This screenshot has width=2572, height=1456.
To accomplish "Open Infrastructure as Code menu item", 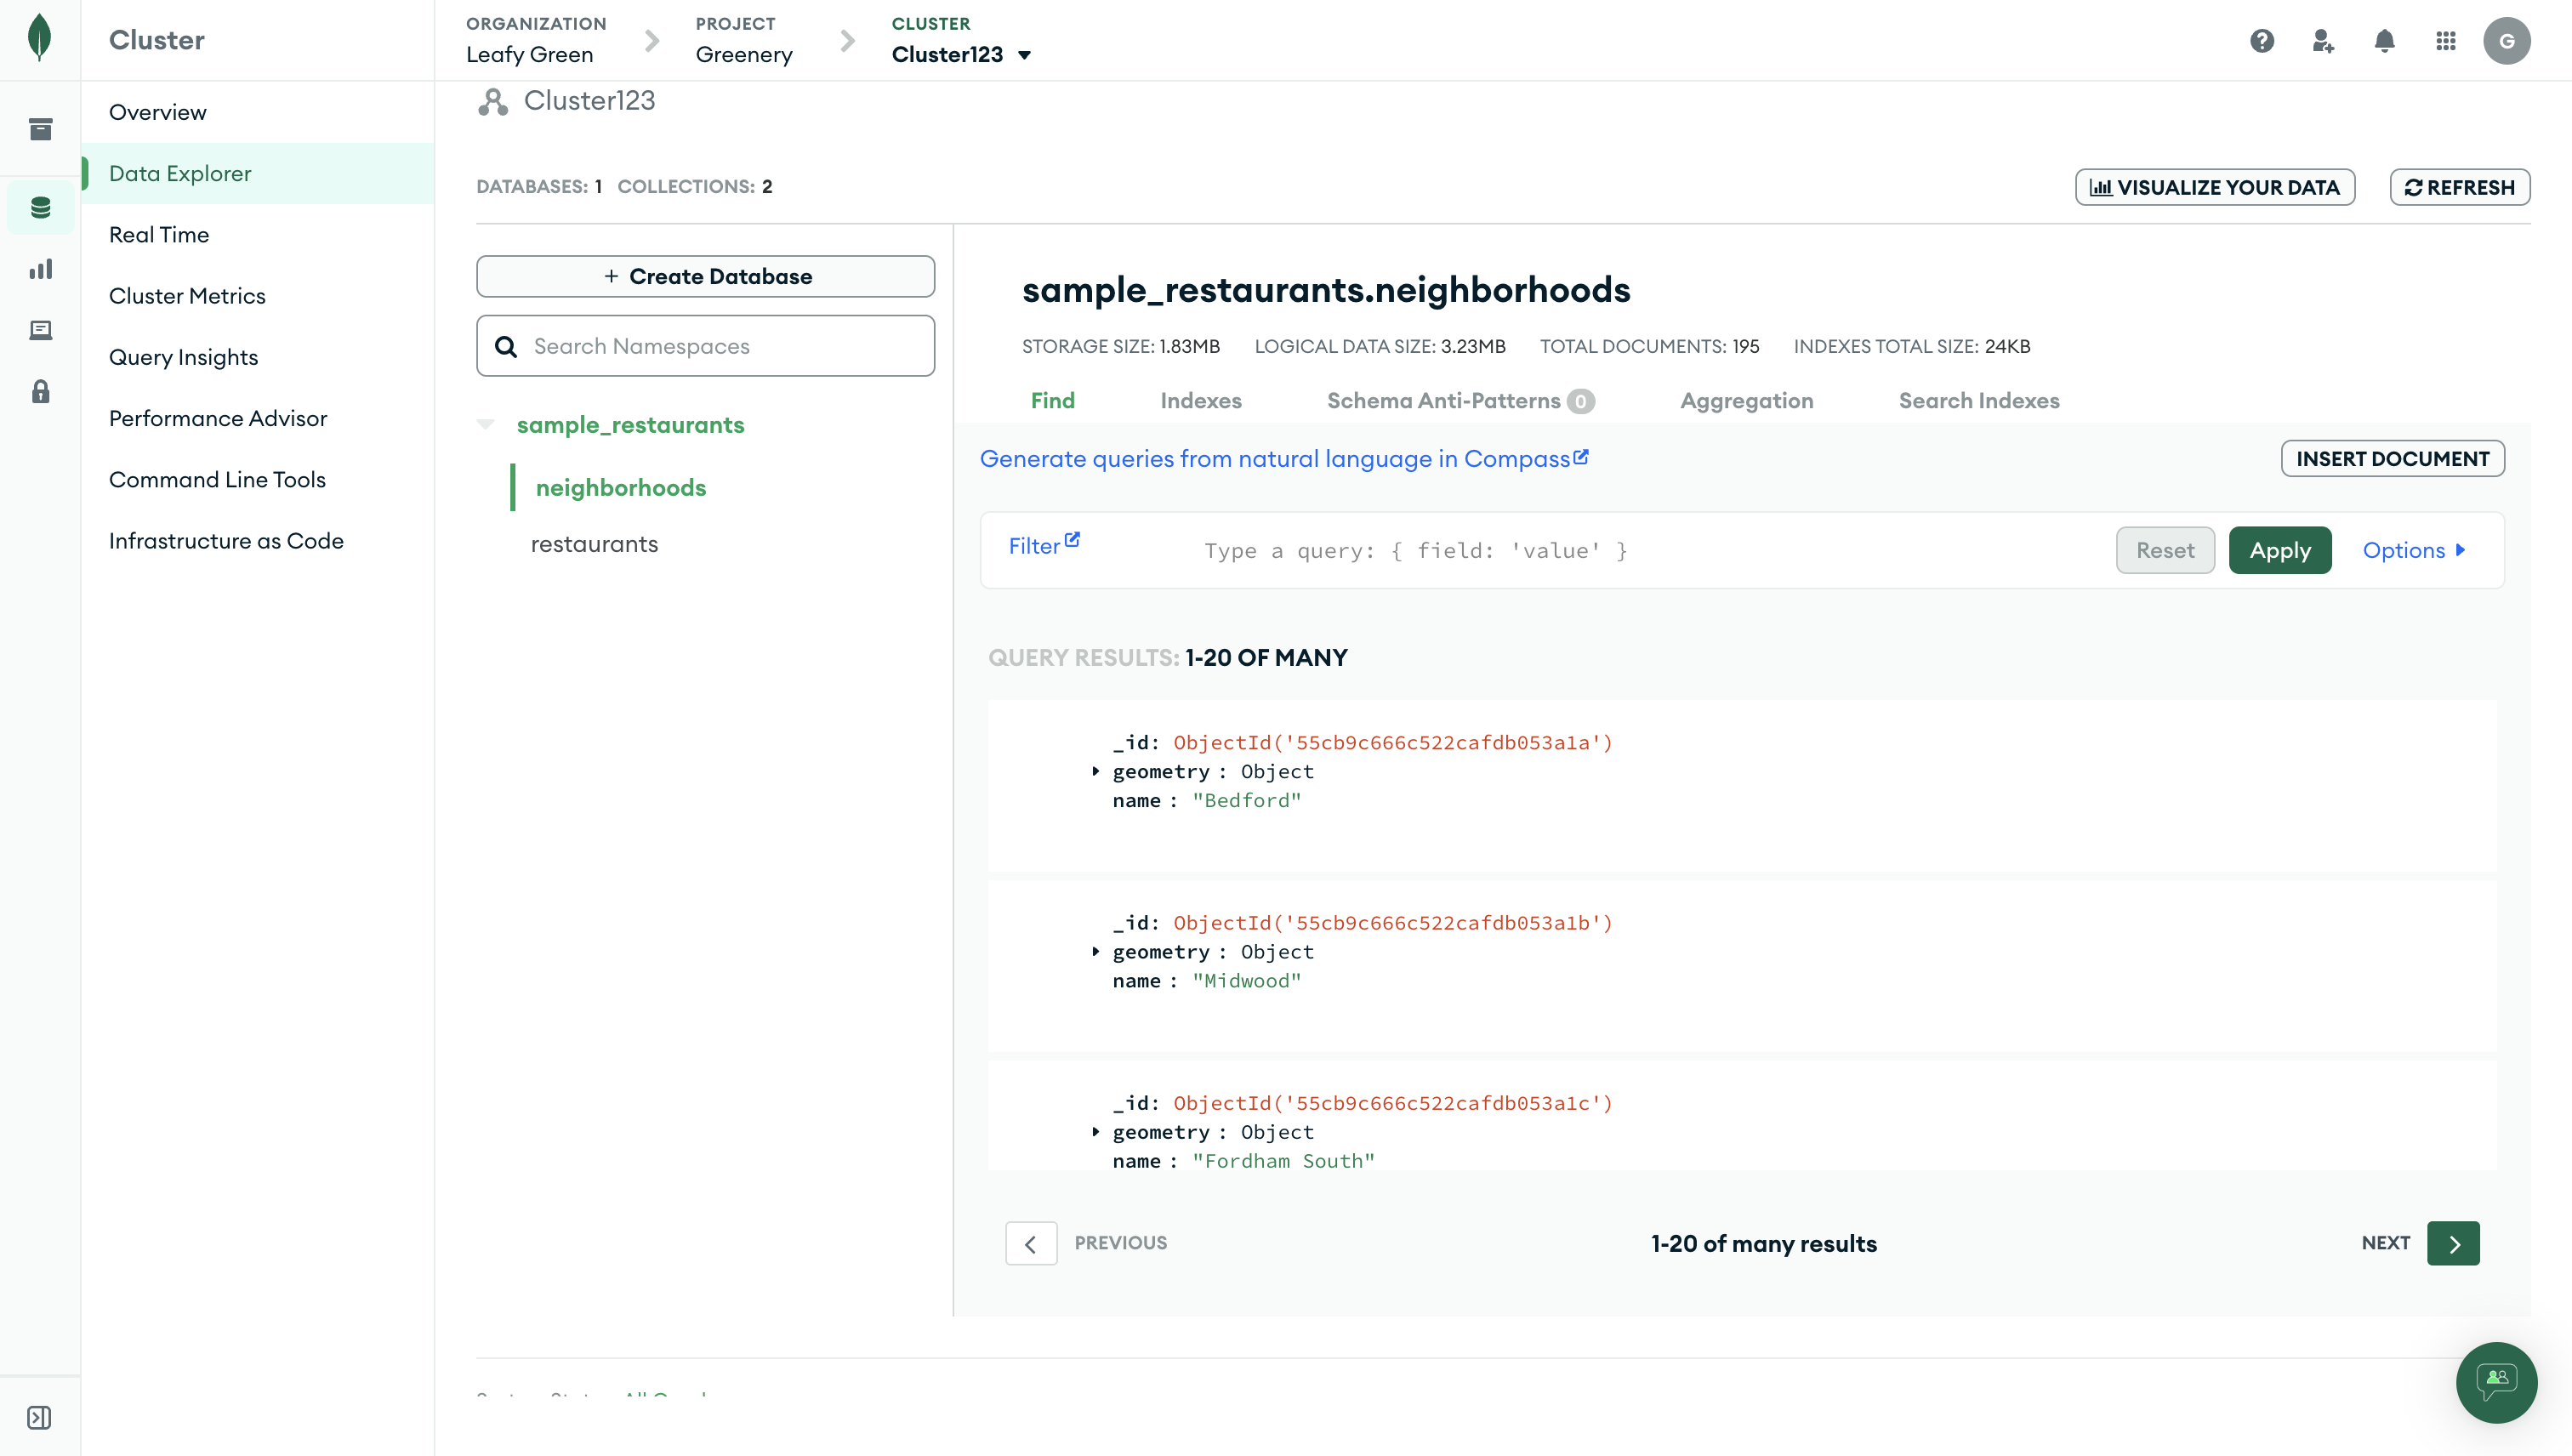I will 258,540.
